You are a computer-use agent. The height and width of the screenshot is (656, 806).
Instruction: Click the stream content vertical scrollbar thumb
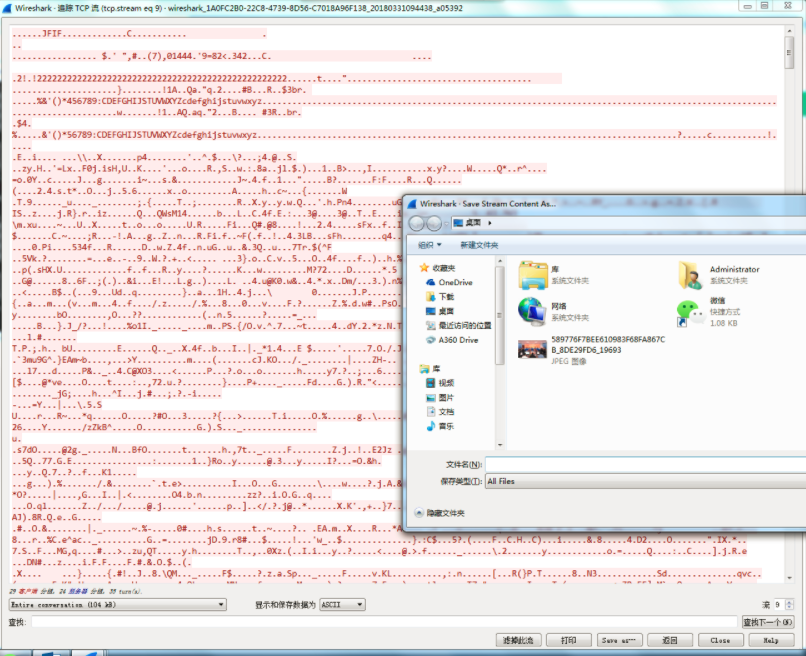click(789, 51)
